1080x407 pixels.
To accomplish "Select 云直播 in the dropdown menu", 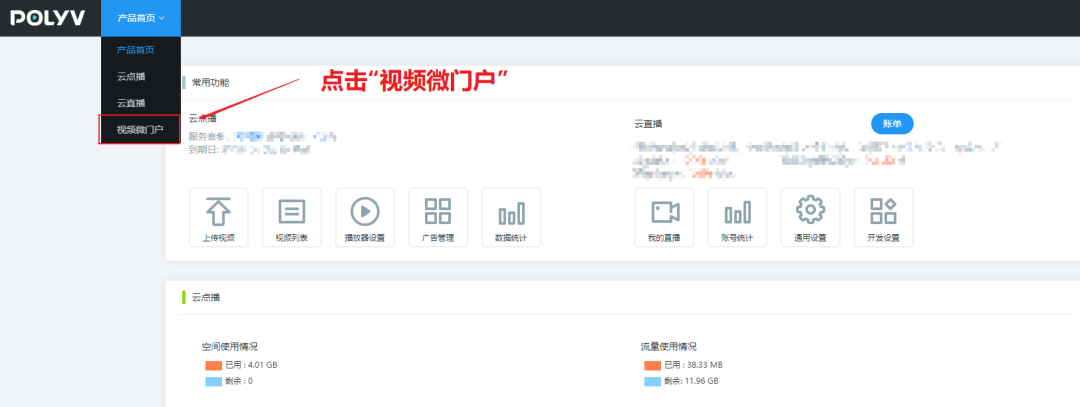I will [x=130, y=103].
